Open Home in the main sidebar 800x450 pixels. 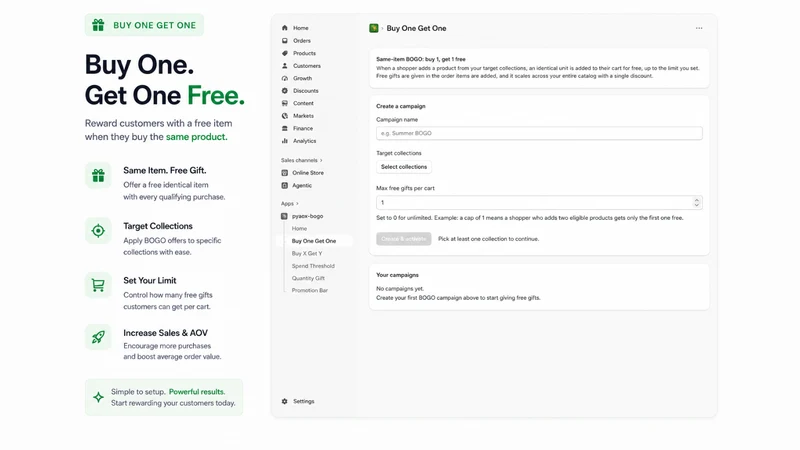tap(301, 28)
